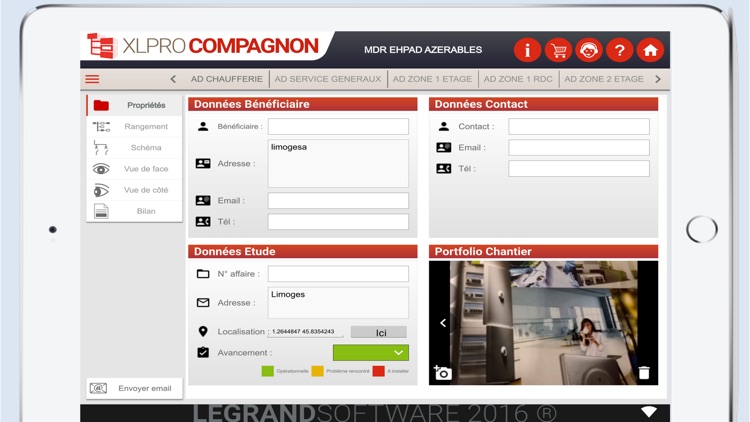The image size is (750, 422).
Task: Open the green Avancement dropdown
Action: [371, 353]
